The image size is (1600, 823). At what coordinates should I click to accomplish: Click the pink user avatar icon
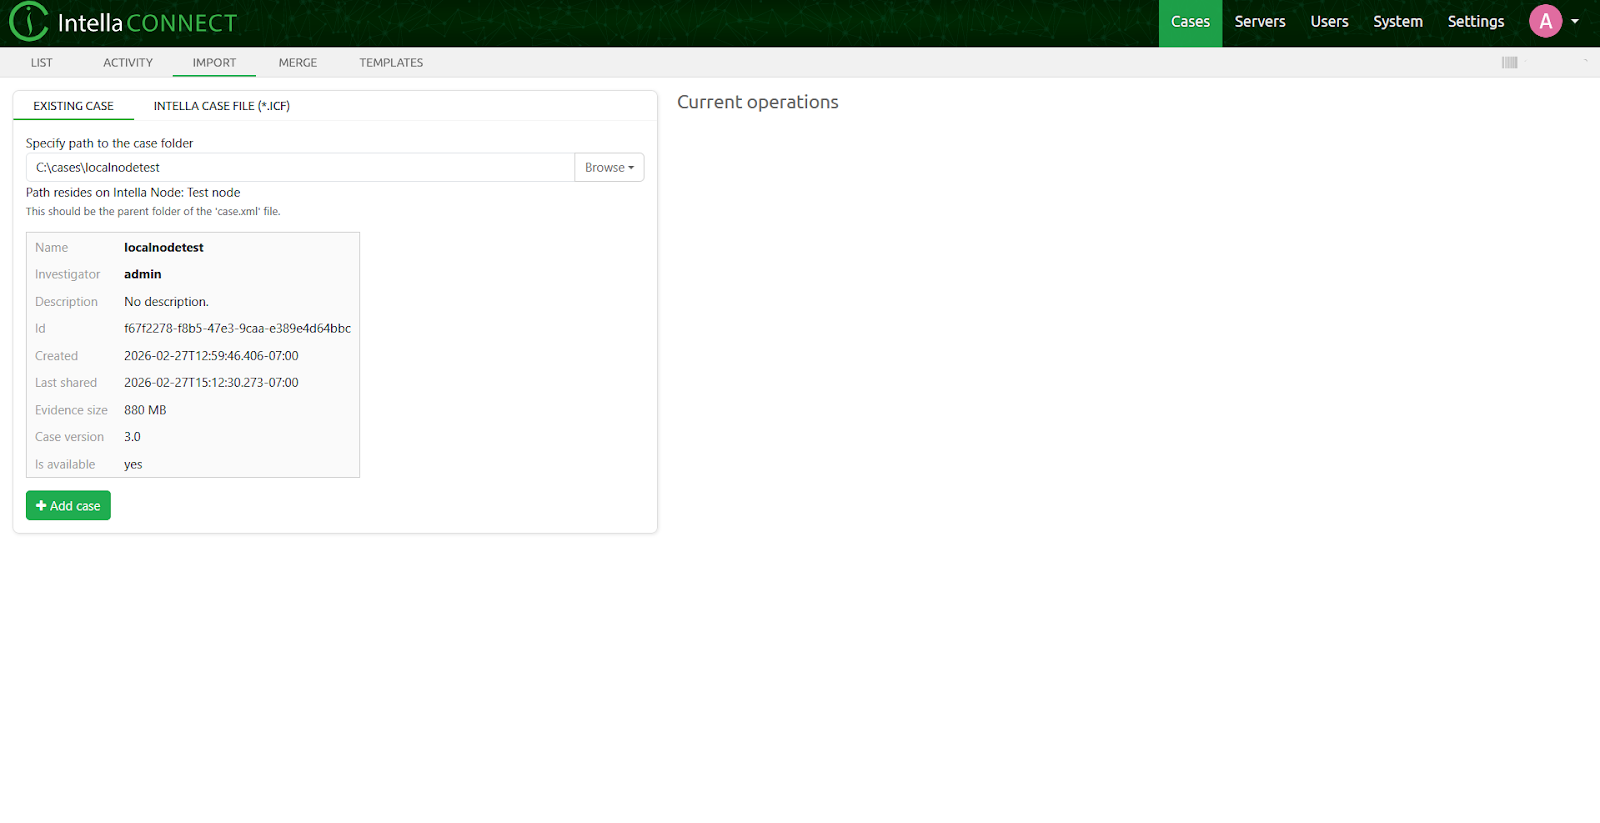pyautogui.click(x=1545, y=21)
